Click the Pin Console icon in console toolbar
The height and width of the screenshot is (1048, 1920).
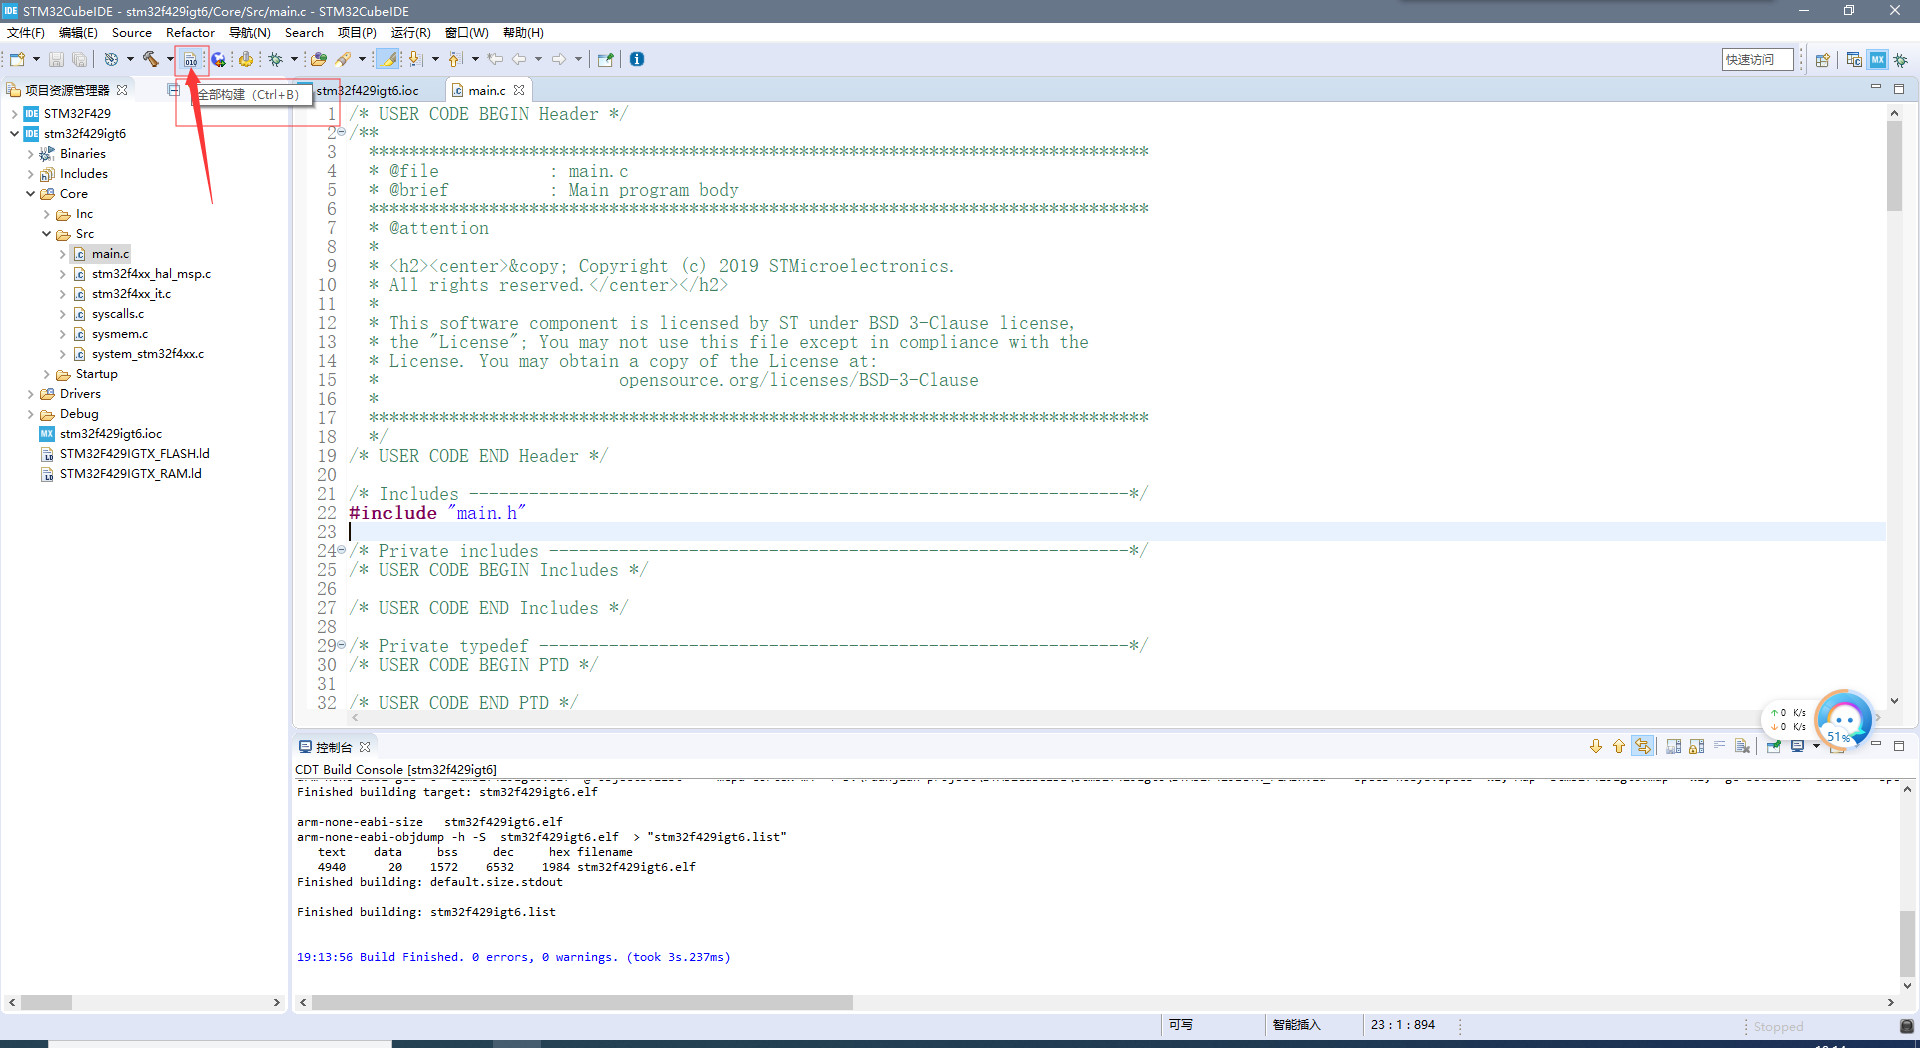(1773, 746)
